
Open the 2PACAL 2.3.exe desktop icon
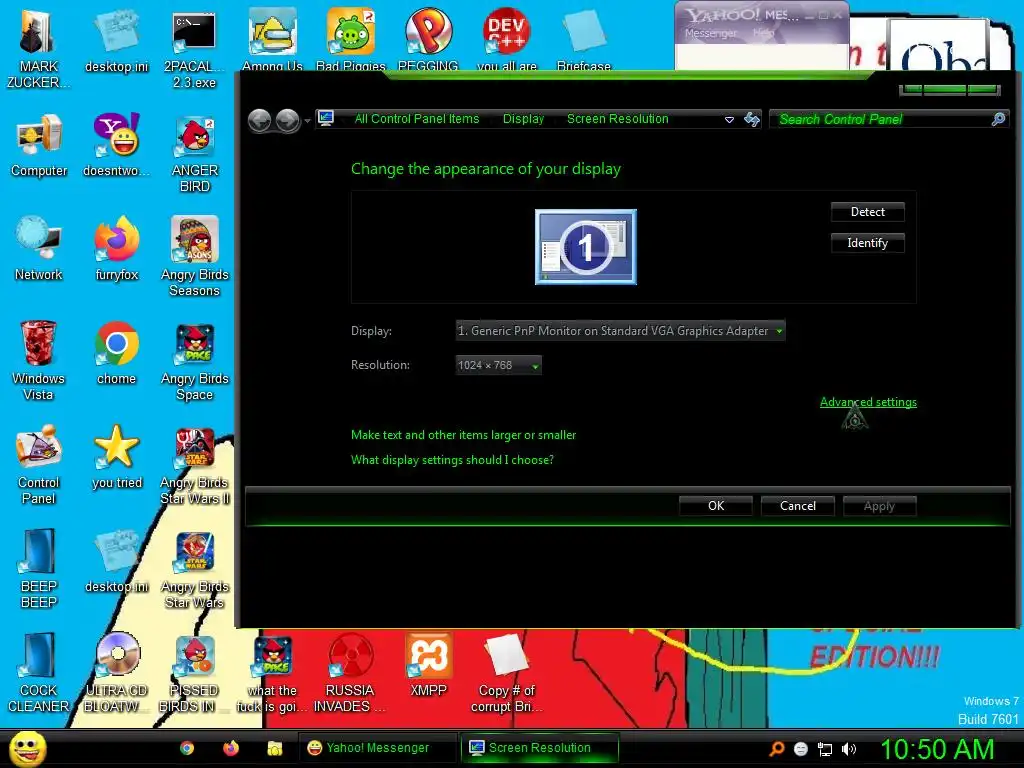194,47
